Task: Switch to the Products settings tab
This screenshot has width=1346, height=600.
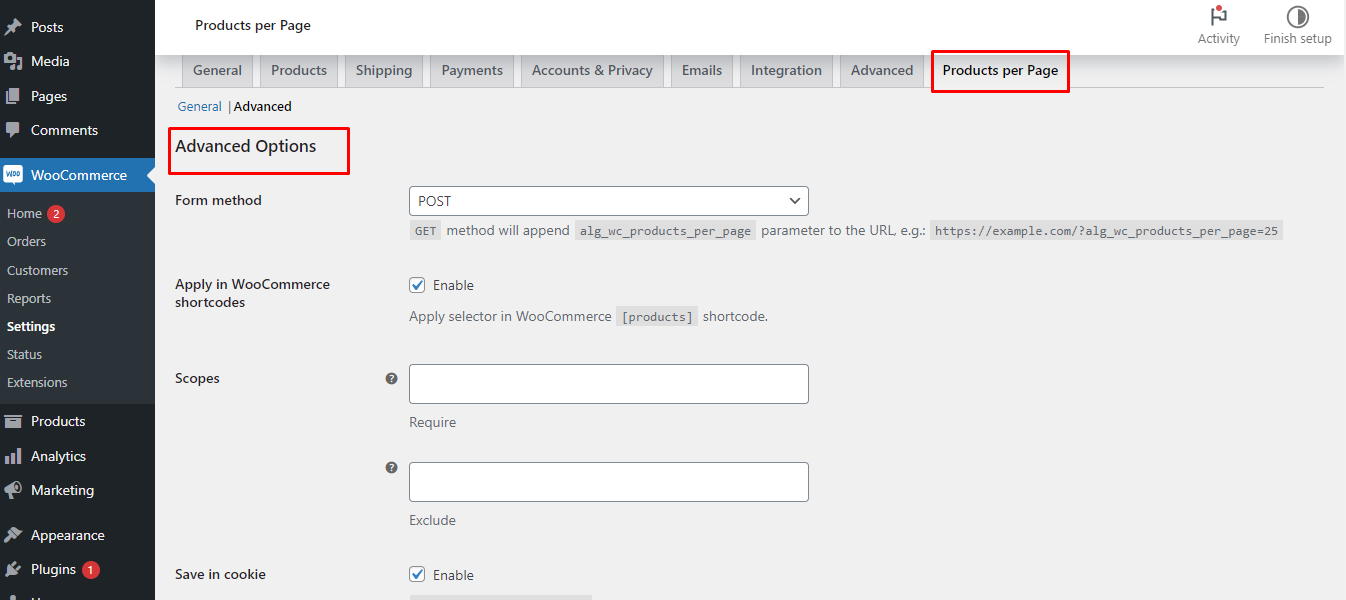Action: [299, 70]
